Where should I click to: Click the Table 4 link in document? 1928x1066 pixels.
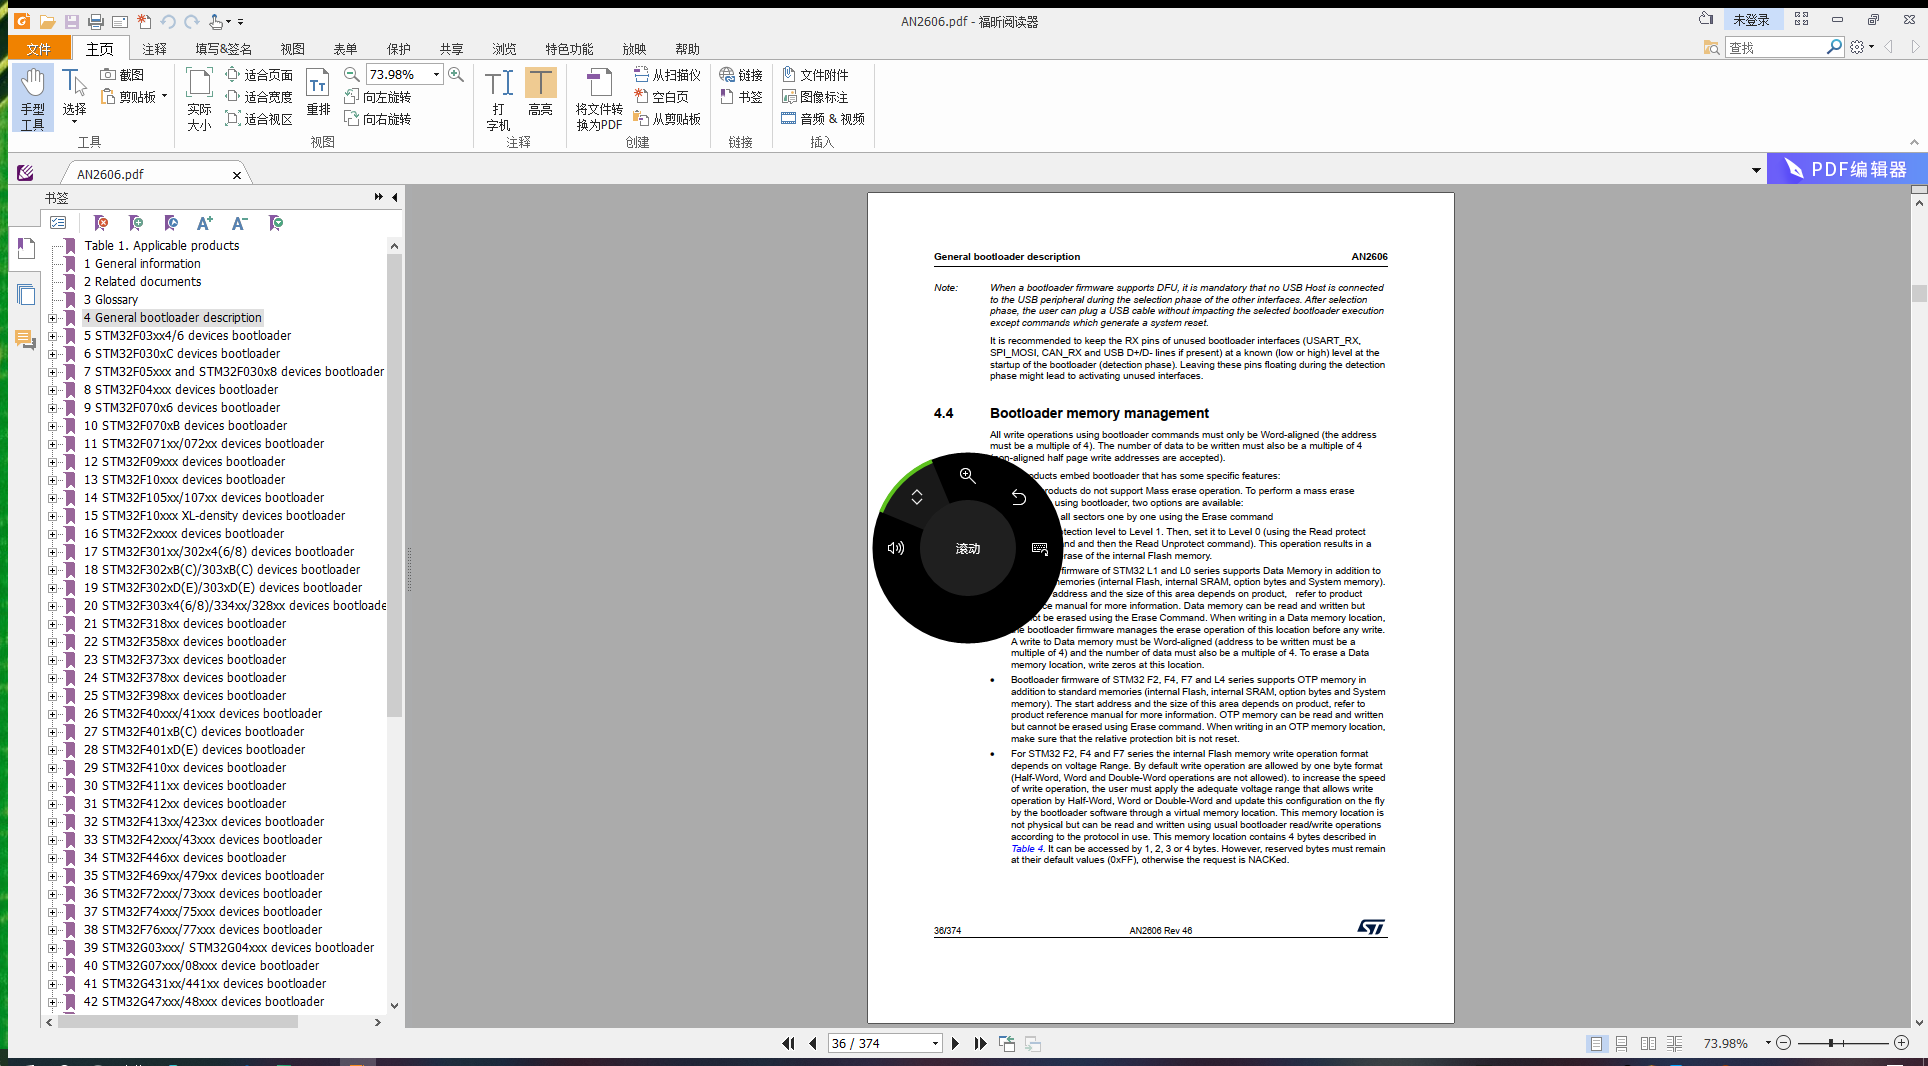[1026, 849]
